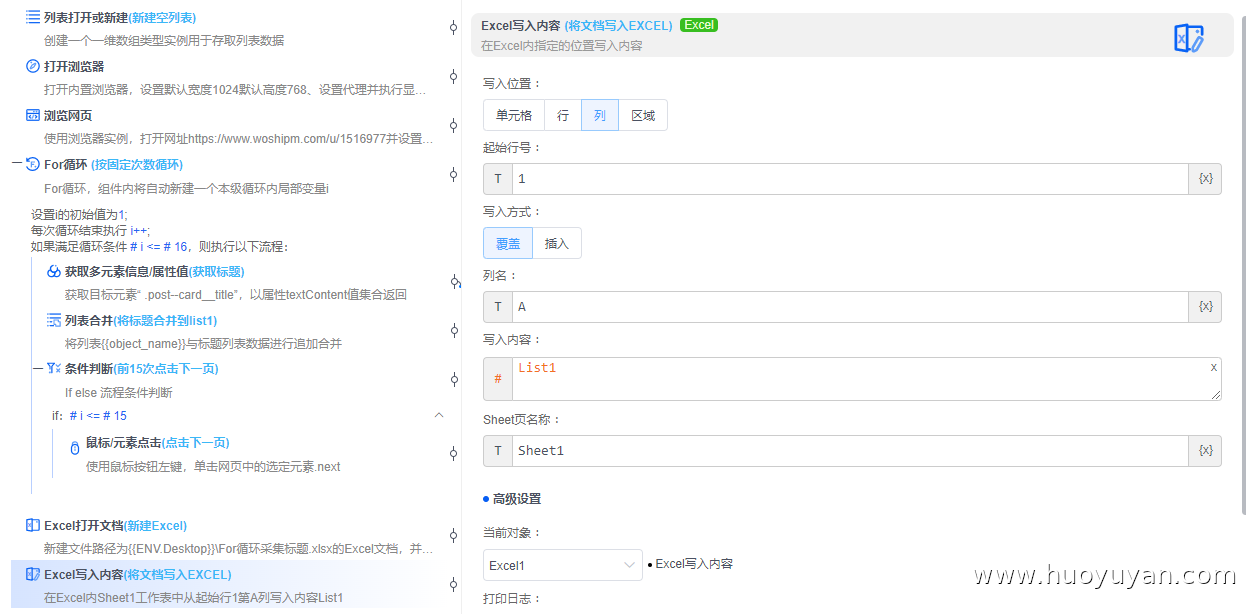Screen dimensions: 1246x614
Task: Select the 列表合并 step
Action: pyautogui.click(x=238, y=331)
